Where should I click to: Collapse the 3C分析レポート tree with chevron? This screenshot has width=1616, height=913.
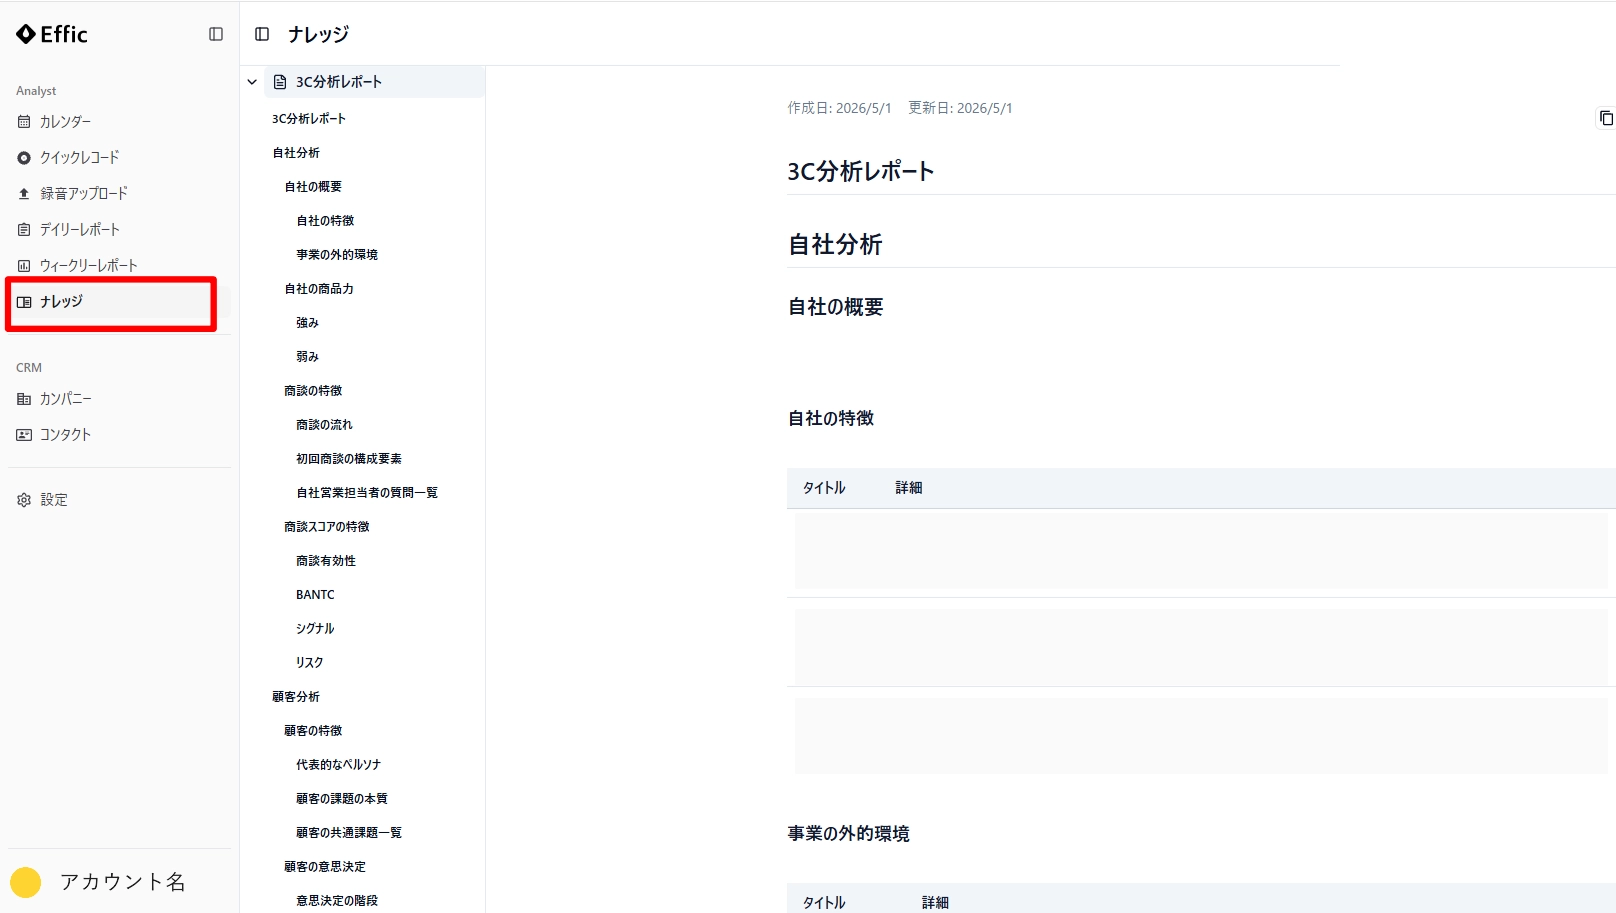coord(252,82)
